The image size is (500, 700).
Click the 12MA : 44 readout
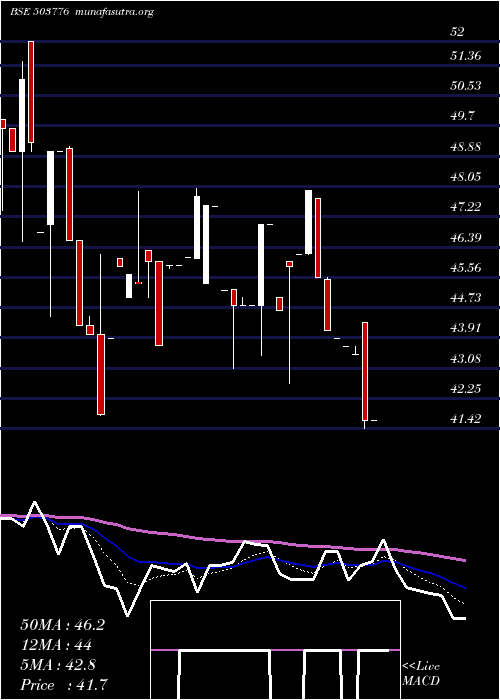[56, 645]
